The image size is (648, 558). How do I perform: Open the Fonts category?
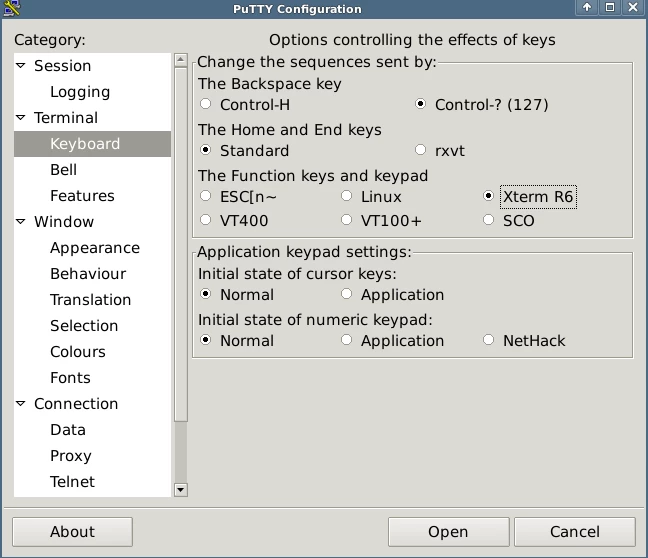70,378
